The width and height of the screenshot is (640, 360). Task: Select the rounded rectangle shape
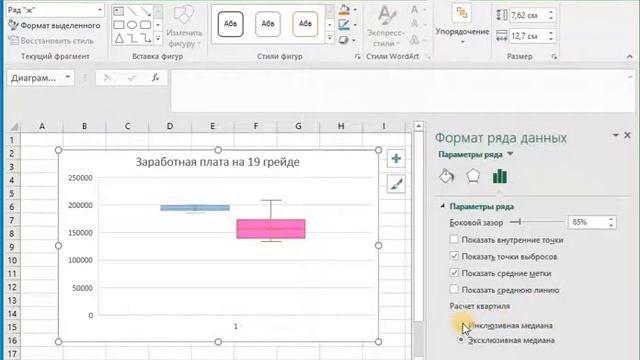tap(146, 25)
